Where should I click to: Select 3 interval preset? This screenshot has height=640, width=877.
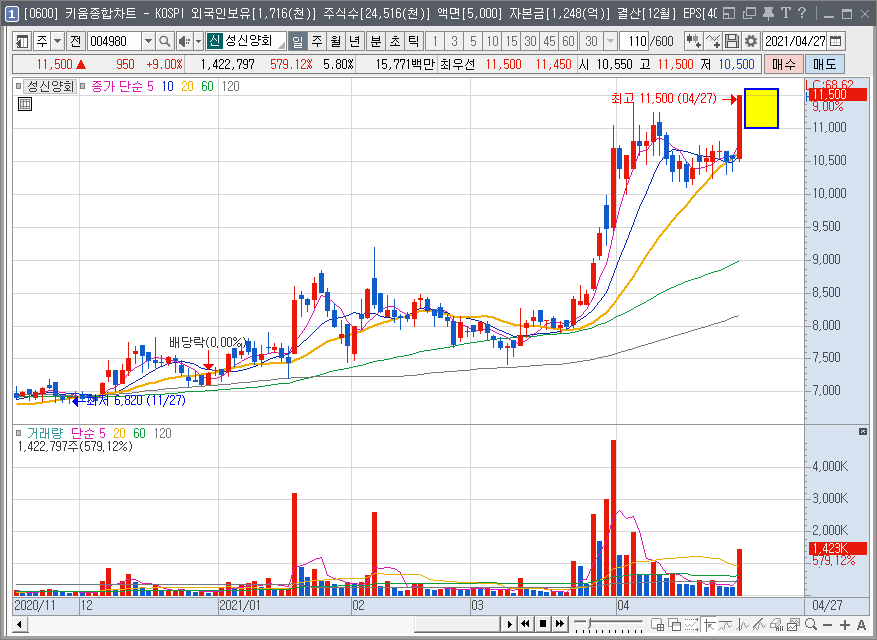454,41
